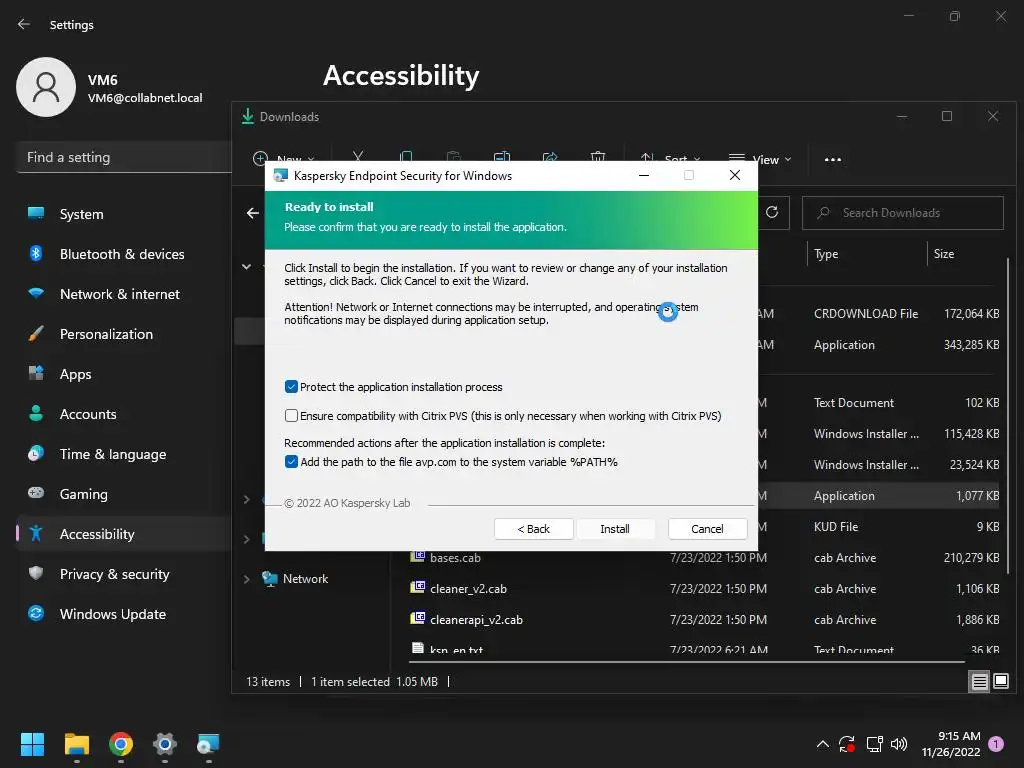Click Explorer back navigation arrow

point(253,213)
